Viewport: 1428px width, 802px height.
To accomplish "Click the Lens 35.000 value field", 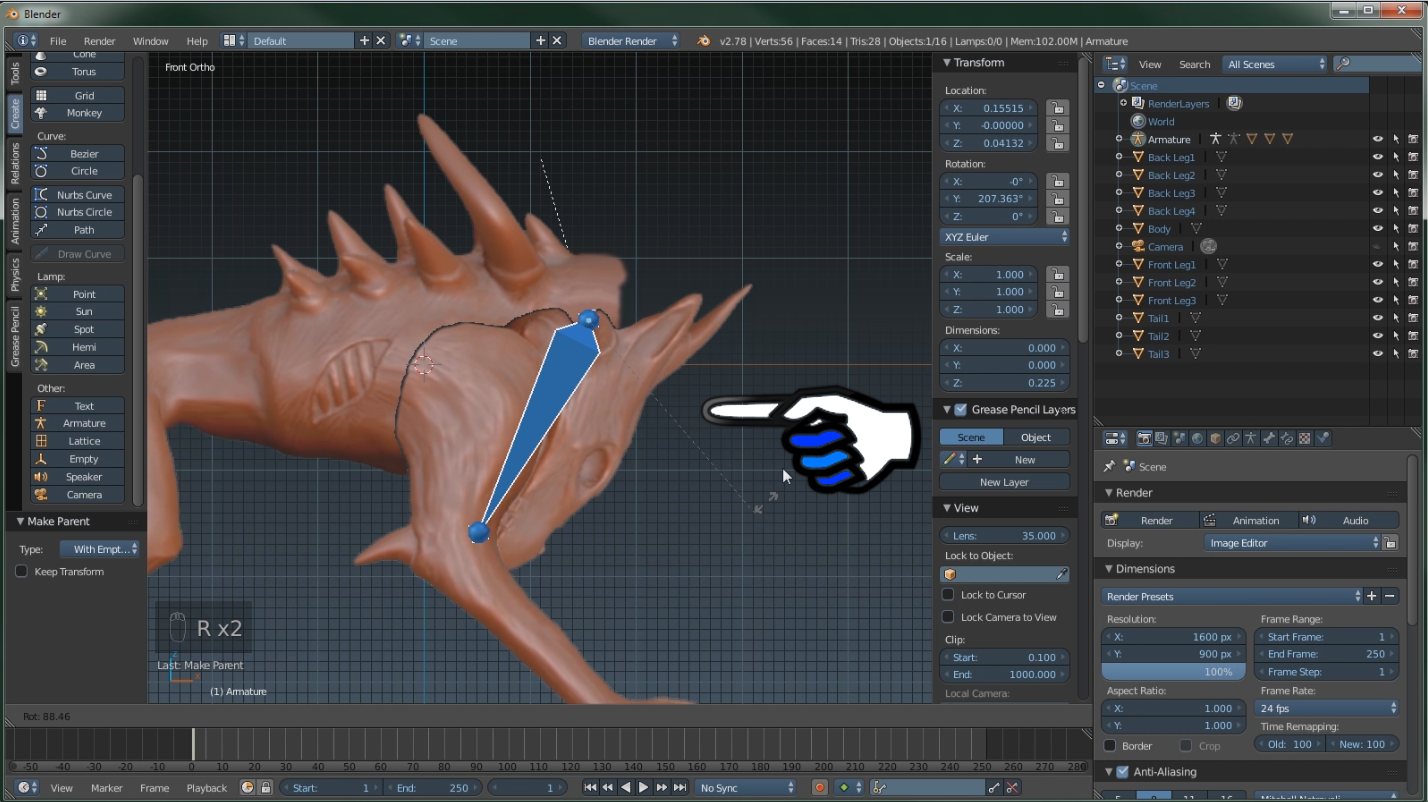I will (1005, 535).
